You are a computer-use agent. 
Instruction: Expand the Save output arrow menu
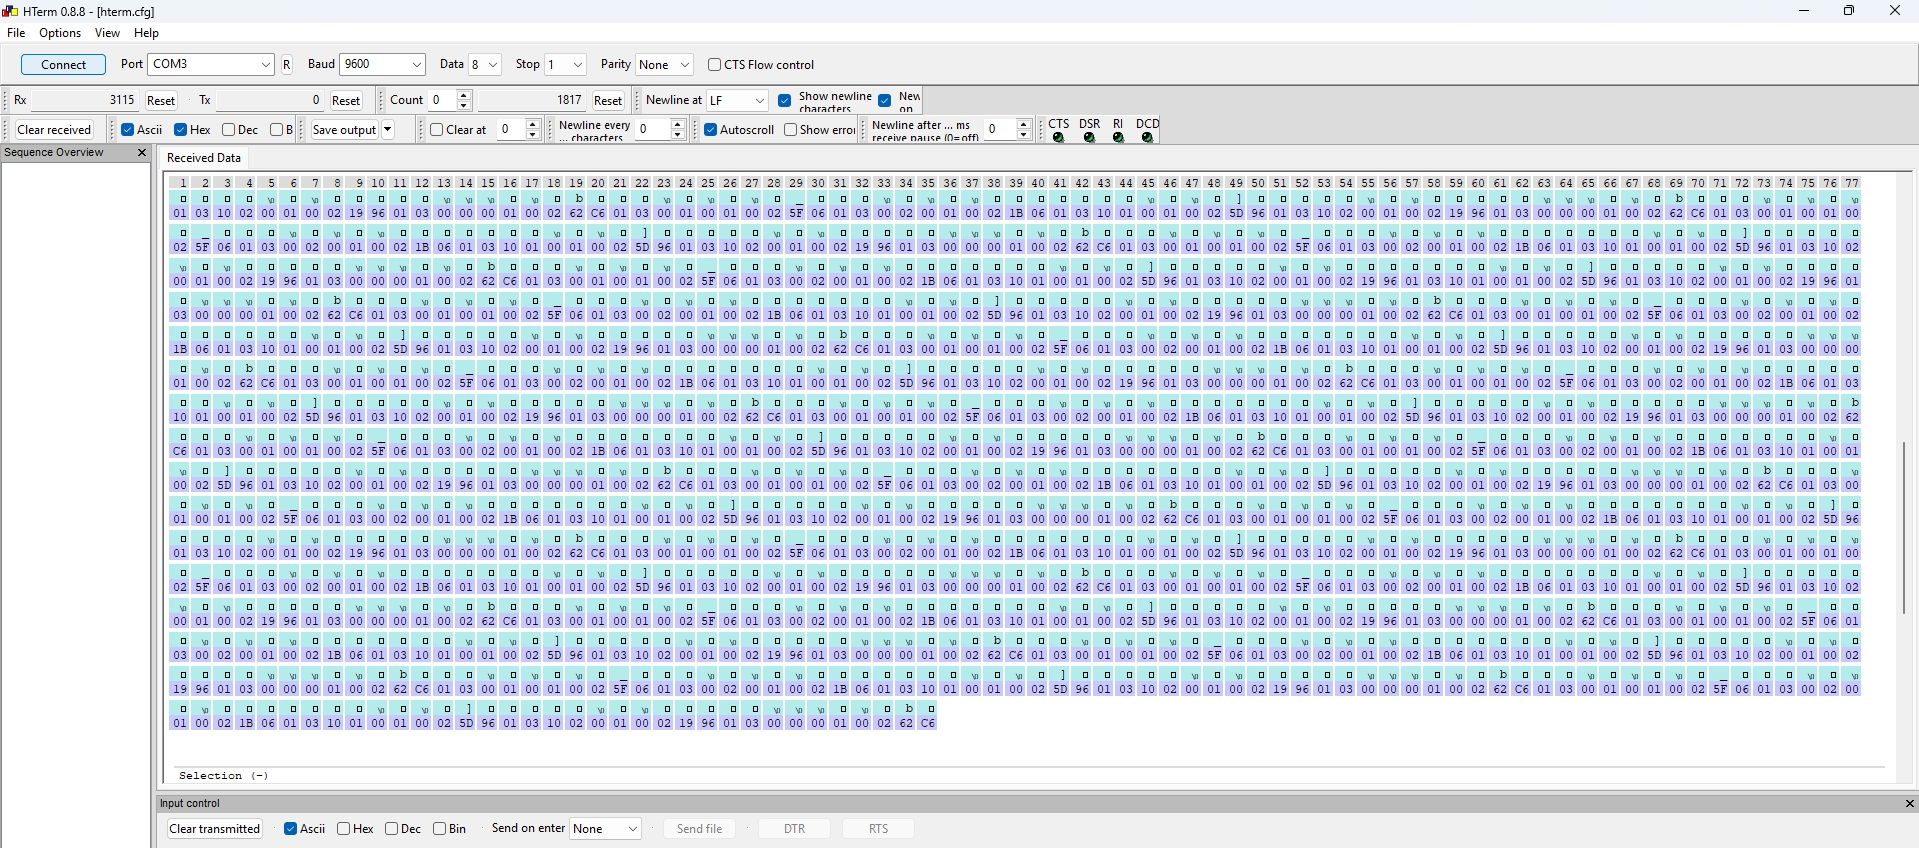pyautogui.click(x=388, y=130)
